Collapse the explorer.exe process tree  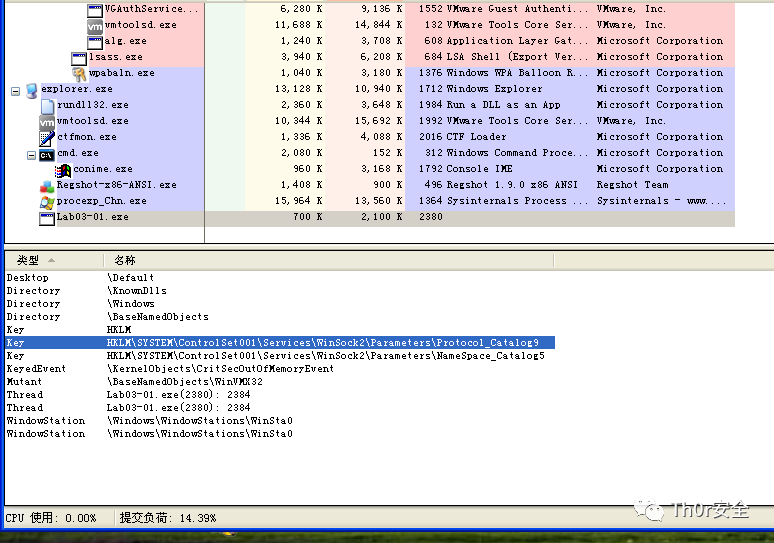click(15, 91)
